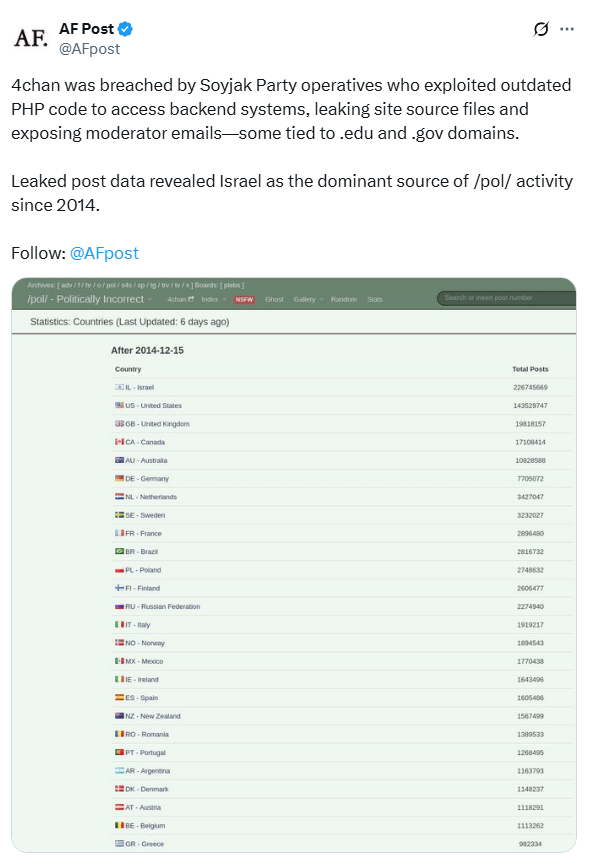Focus the search post number field
The width and height of the screenshot is (590, 856).
(x=506, y=298)
